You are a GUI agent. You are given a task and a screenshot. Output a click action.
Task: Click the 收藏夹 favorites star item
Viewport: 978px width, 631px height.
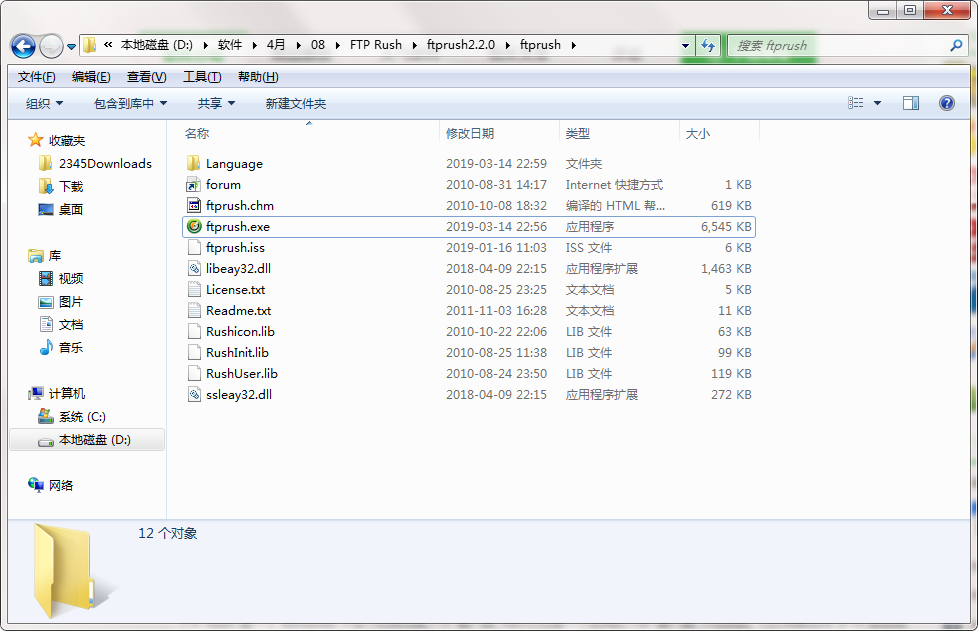point(57,140)
